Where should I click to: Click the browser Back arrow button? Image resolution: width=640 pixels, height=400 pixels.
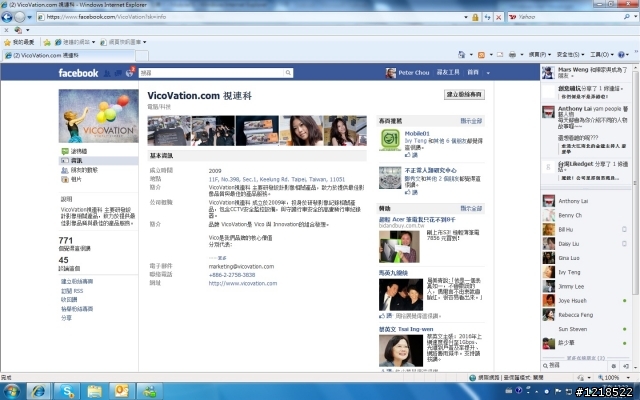pos(7,17)
